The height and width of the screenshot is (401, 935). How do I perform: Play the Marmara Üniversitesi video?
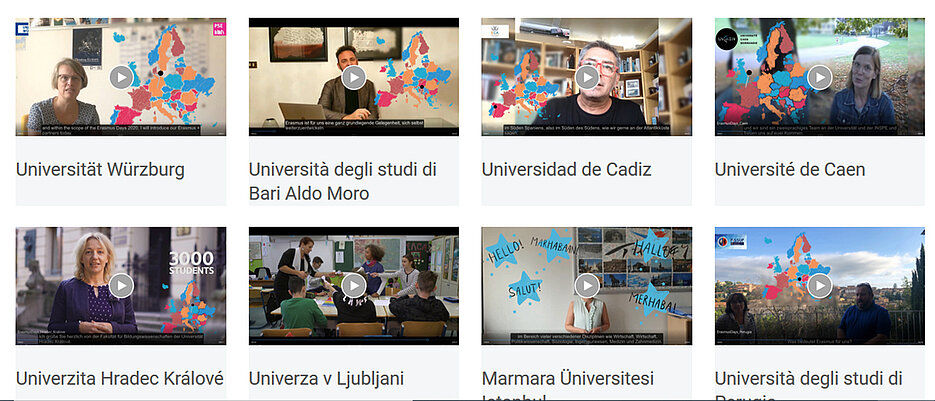pyautogui.click(x=587, y=286)
